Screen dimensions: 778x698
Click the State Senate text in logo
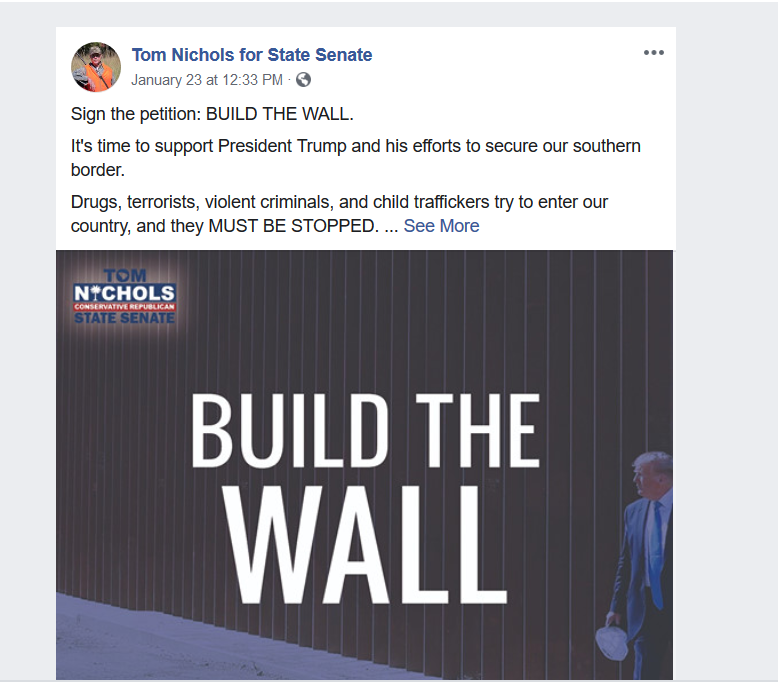[x=124, y=317]
